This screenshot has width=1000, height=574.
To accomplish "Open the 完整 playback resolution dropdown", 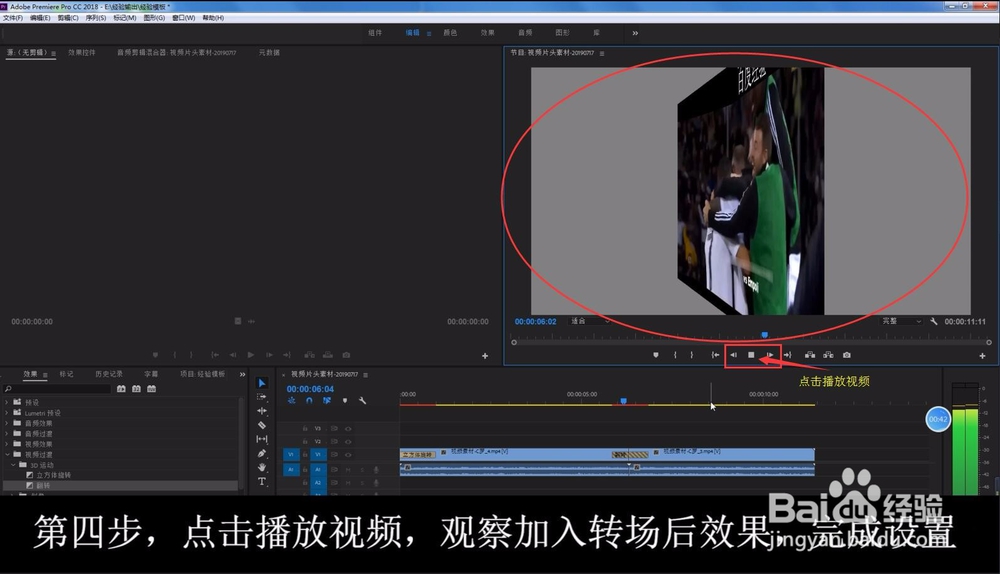I will 901,321.
